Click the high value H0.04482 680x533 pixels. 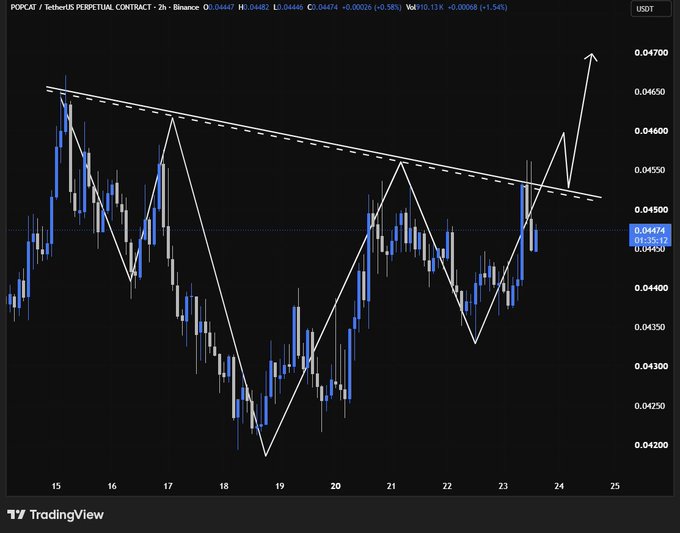coord(254,7)
